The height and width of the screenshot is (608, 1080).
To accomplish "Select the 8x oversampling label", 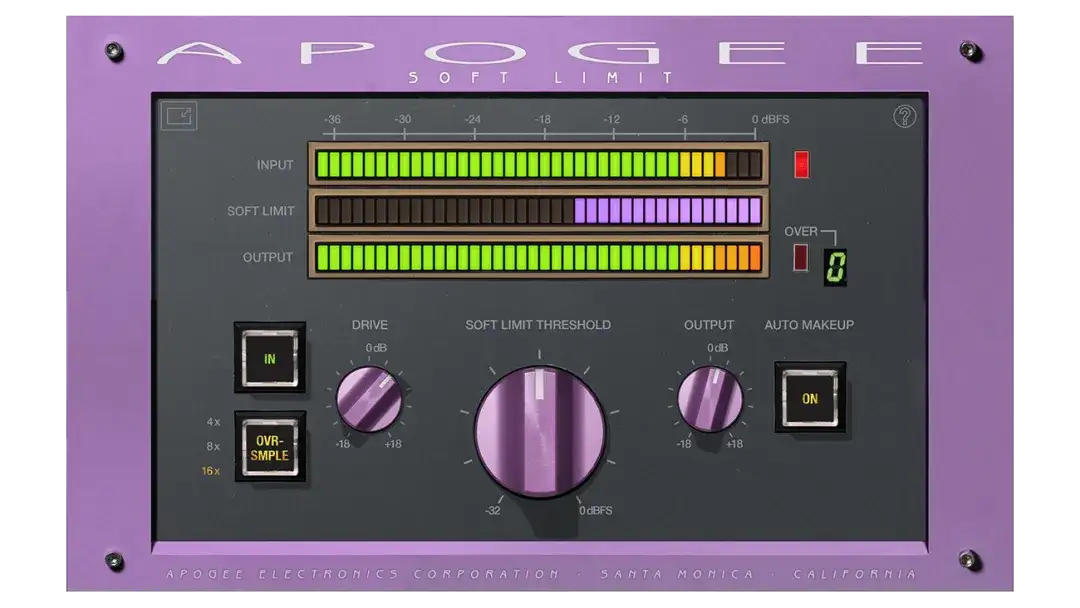I will [214, 446].
